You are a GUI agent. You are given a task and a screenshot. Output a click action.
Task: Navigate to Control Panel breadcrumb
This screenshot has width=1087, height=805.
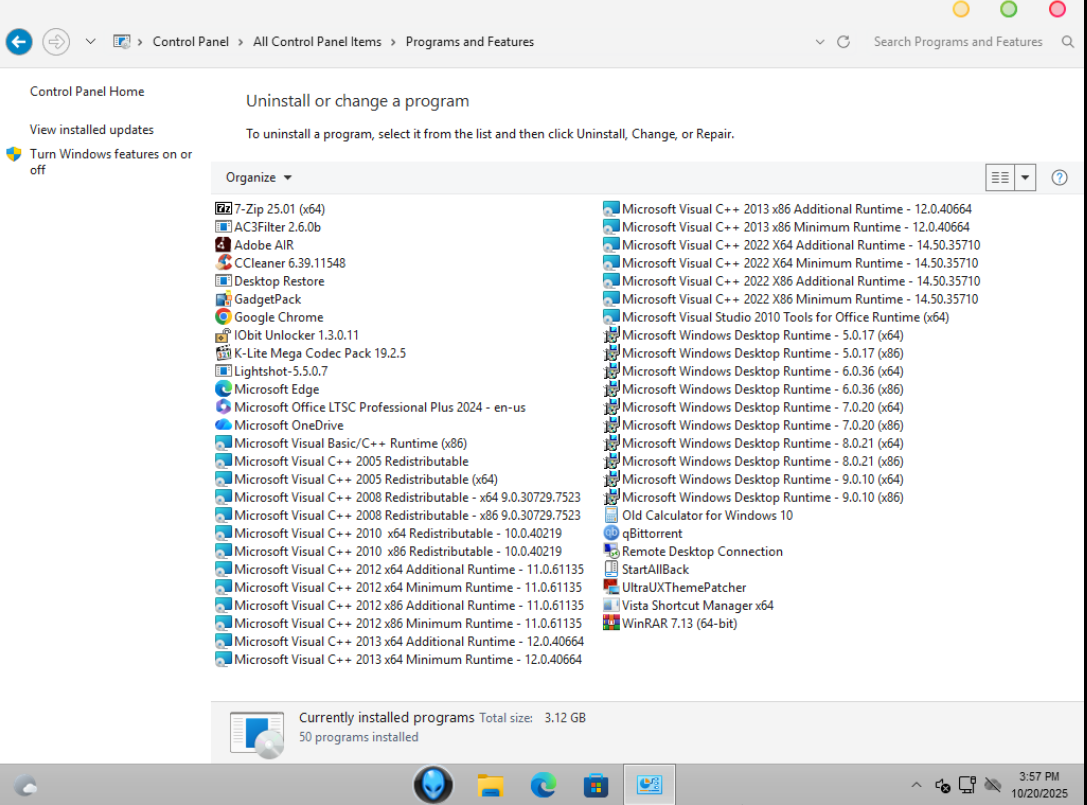pyautogui.click(x=190, y=42)
